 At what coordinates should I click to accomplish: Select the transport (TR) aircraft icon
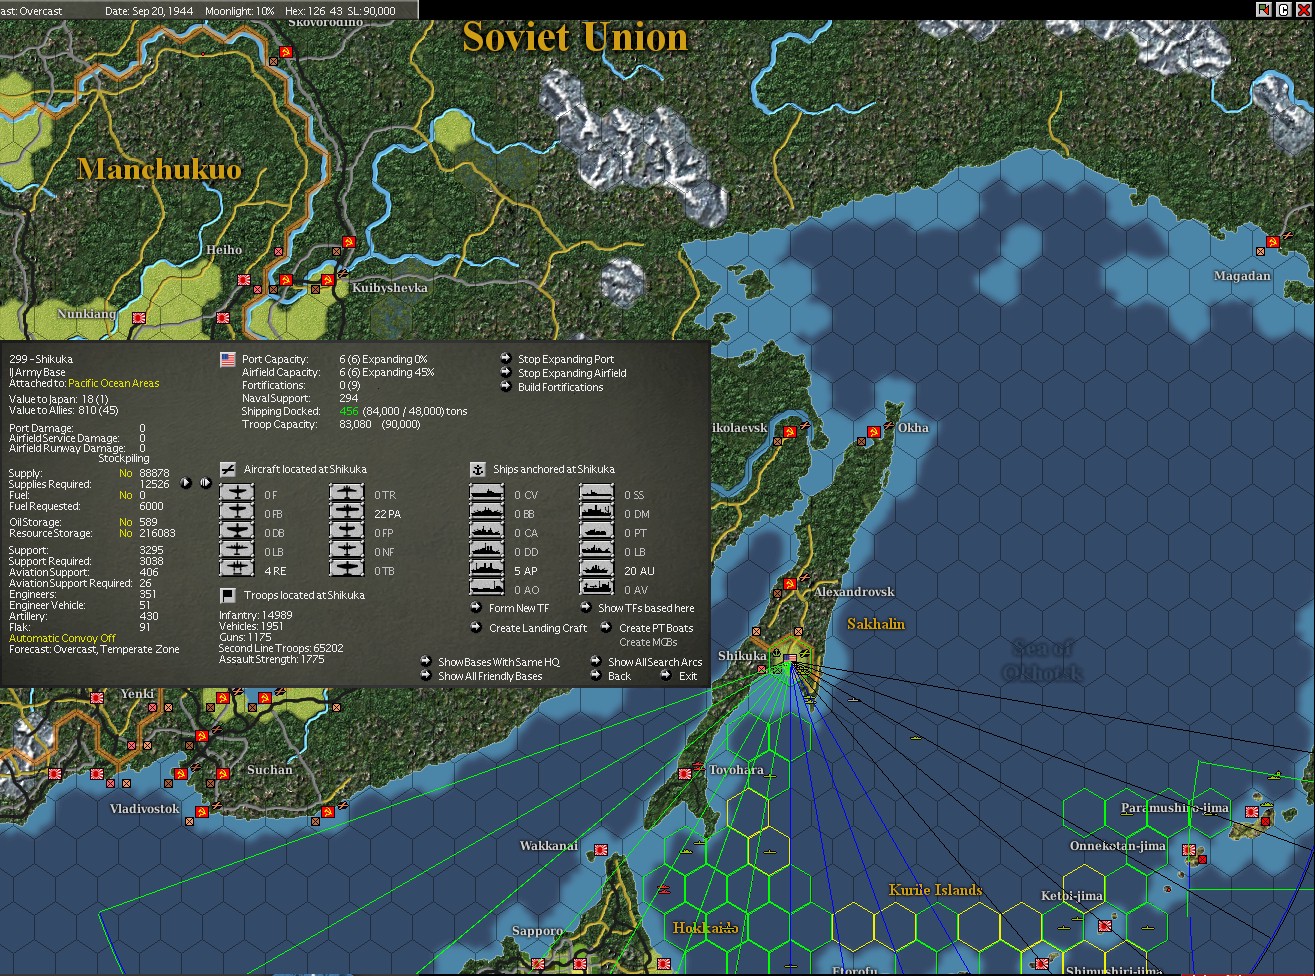coord(347,494)
